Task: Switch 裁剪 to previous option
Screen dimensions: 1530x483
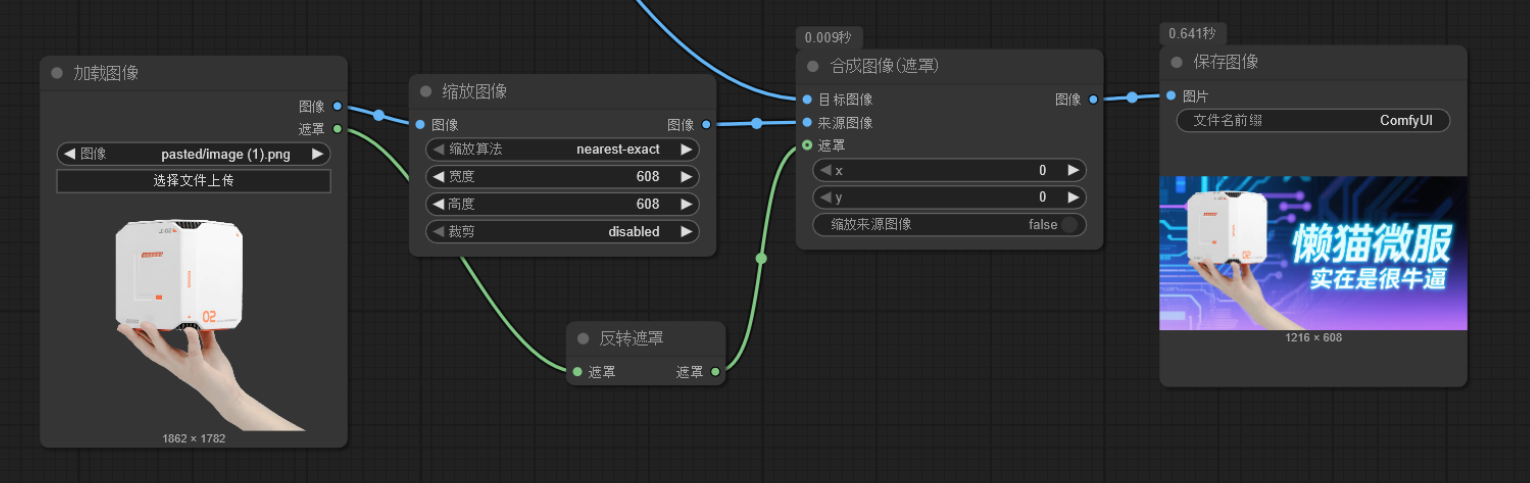Action: [437, 231]
